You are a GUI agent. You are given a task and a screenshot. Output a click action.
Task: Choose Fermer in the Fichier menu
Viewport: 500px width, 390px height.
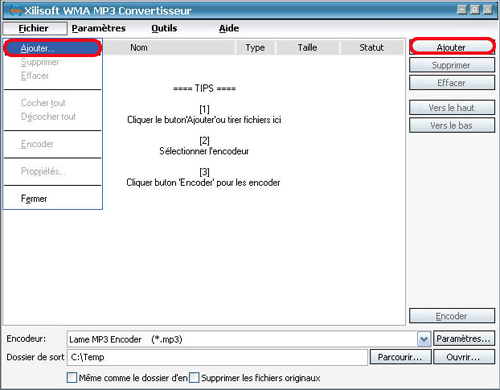tap(52, 199)
